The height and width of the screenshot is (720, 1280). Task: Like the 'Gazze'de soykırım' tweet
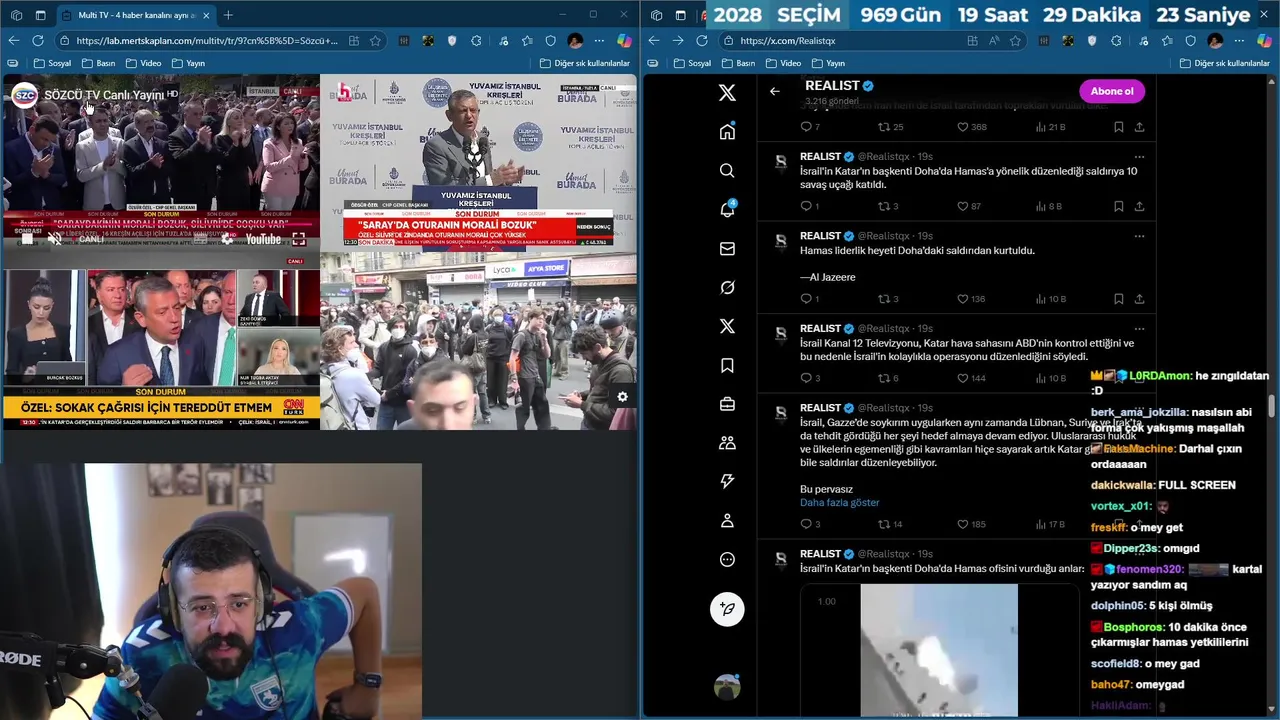[x=962, y=524]
